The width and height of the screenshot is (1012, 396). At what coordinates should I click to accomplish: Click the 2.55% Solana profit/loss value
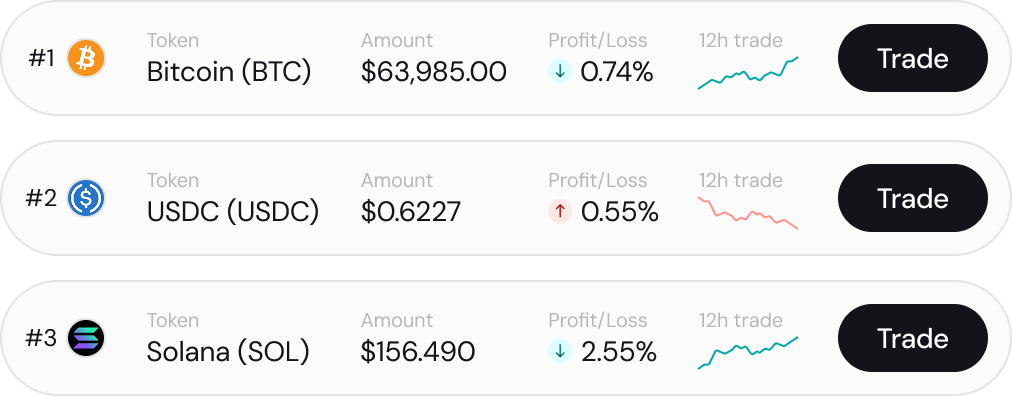[x=619, y=352]
